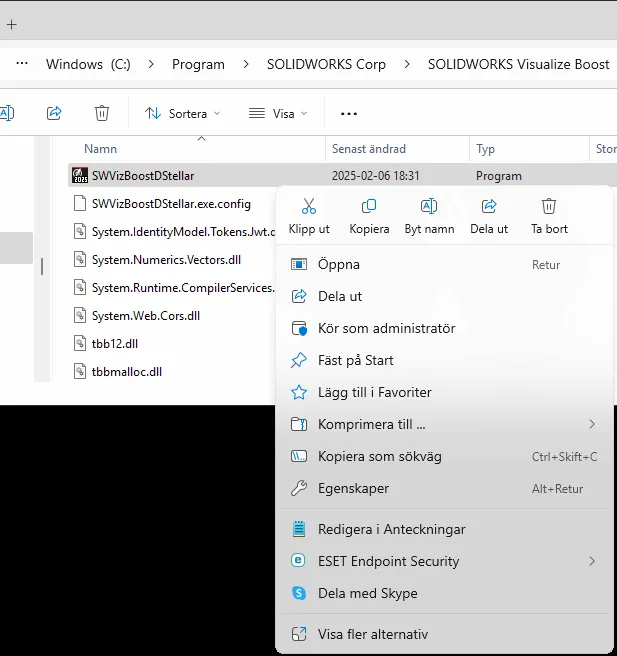Click the SWVizBoostDStellar.exe.config file icon
The image size is (617, 656).
[80, 204]
